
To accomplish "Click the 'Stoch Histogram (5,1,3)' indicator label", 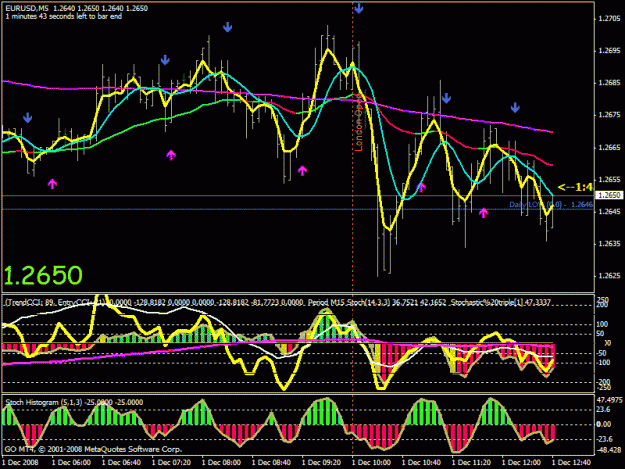I will pyautogui.click(x=44, y=402).
